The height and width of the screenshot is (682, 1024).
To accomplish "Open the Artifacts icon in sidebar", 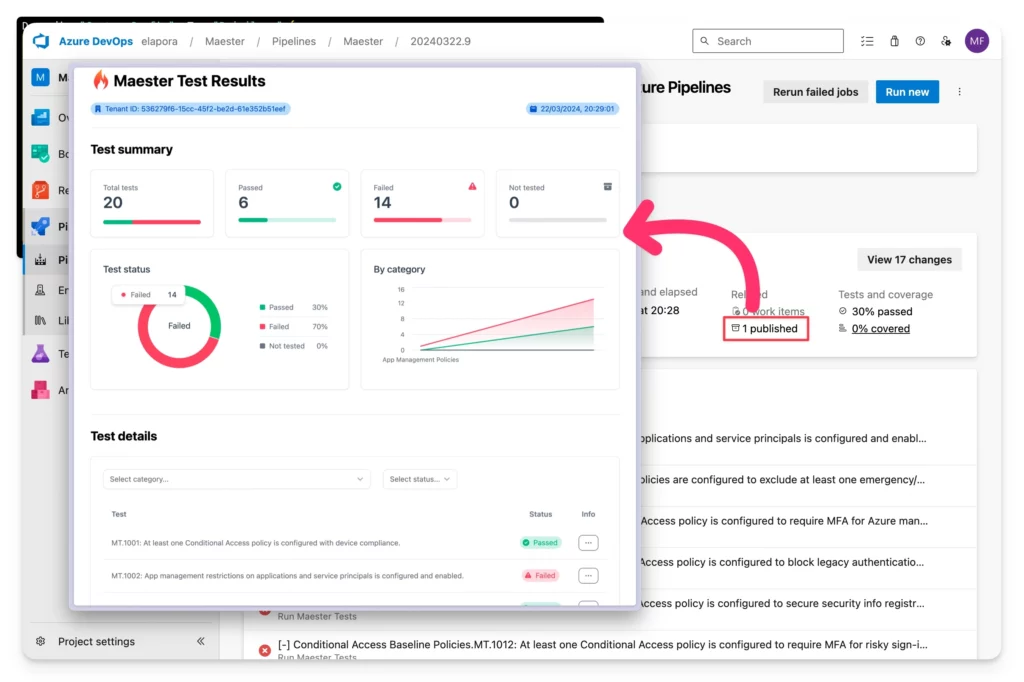I will pyautogui.click(x=40, y=390).
